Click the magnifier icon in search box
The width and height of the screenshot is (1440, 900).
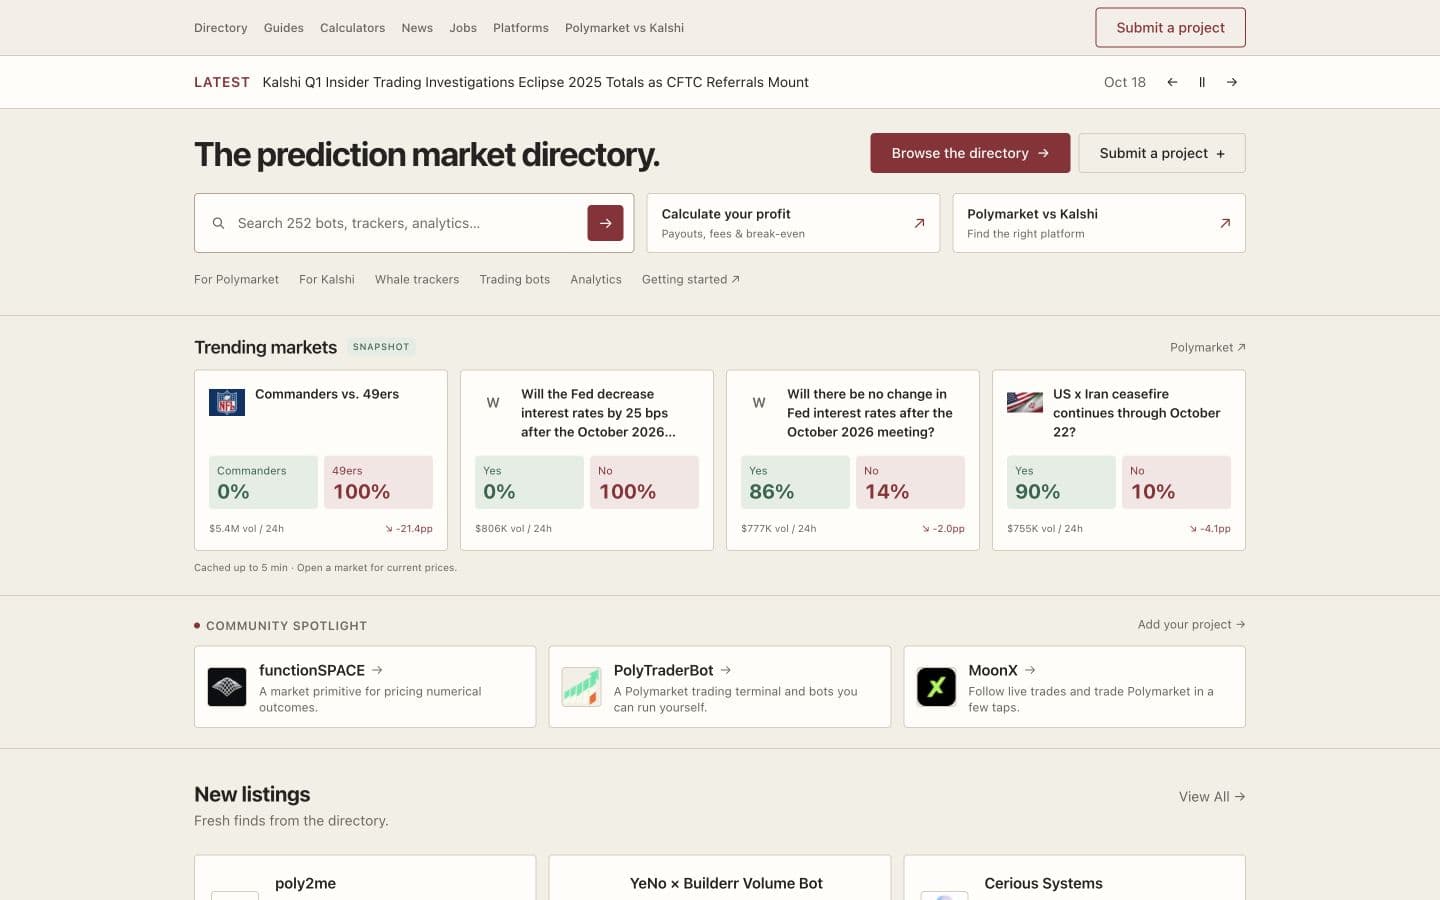[x=218, y=223]
